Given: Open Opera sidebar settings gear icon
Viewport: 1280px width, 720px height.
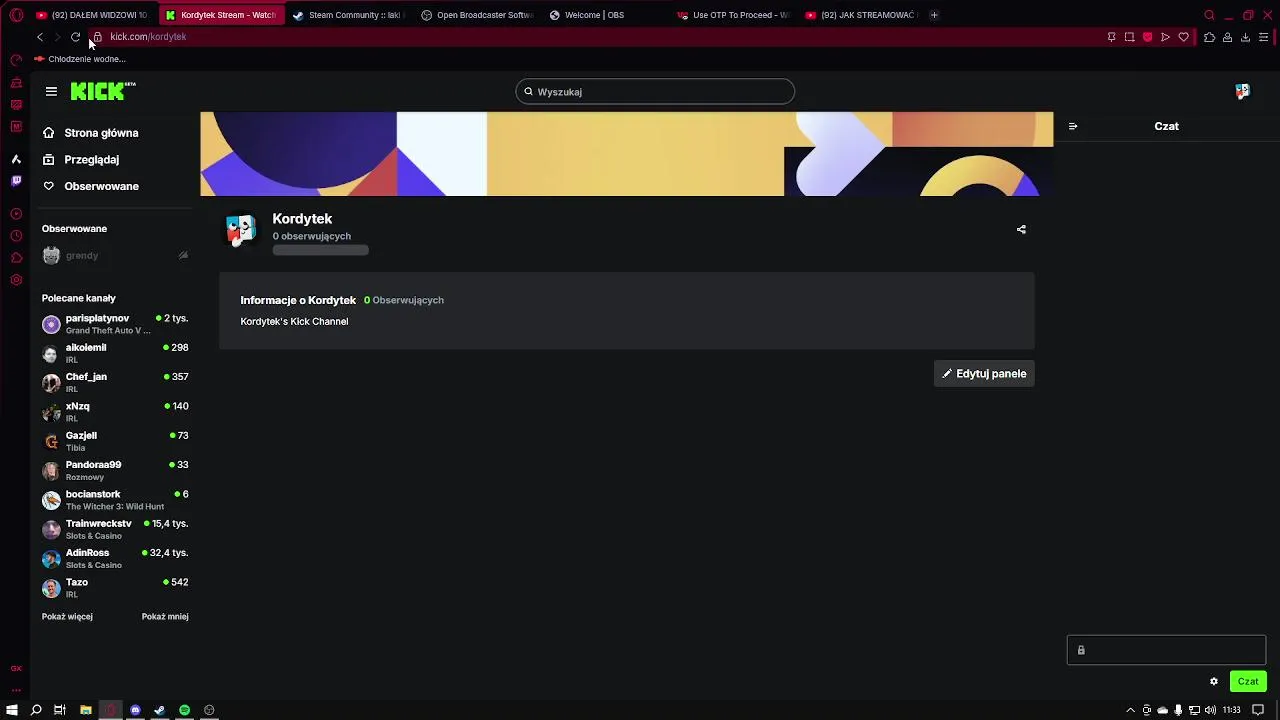Looking at the screenshot, I should (x=16, y=280).
